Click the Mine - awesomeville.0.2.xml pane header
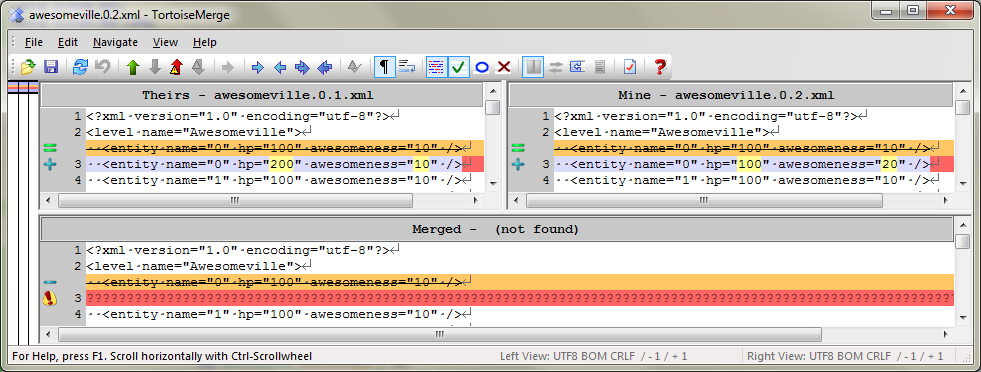981x372 pixels. click(730, 96)
